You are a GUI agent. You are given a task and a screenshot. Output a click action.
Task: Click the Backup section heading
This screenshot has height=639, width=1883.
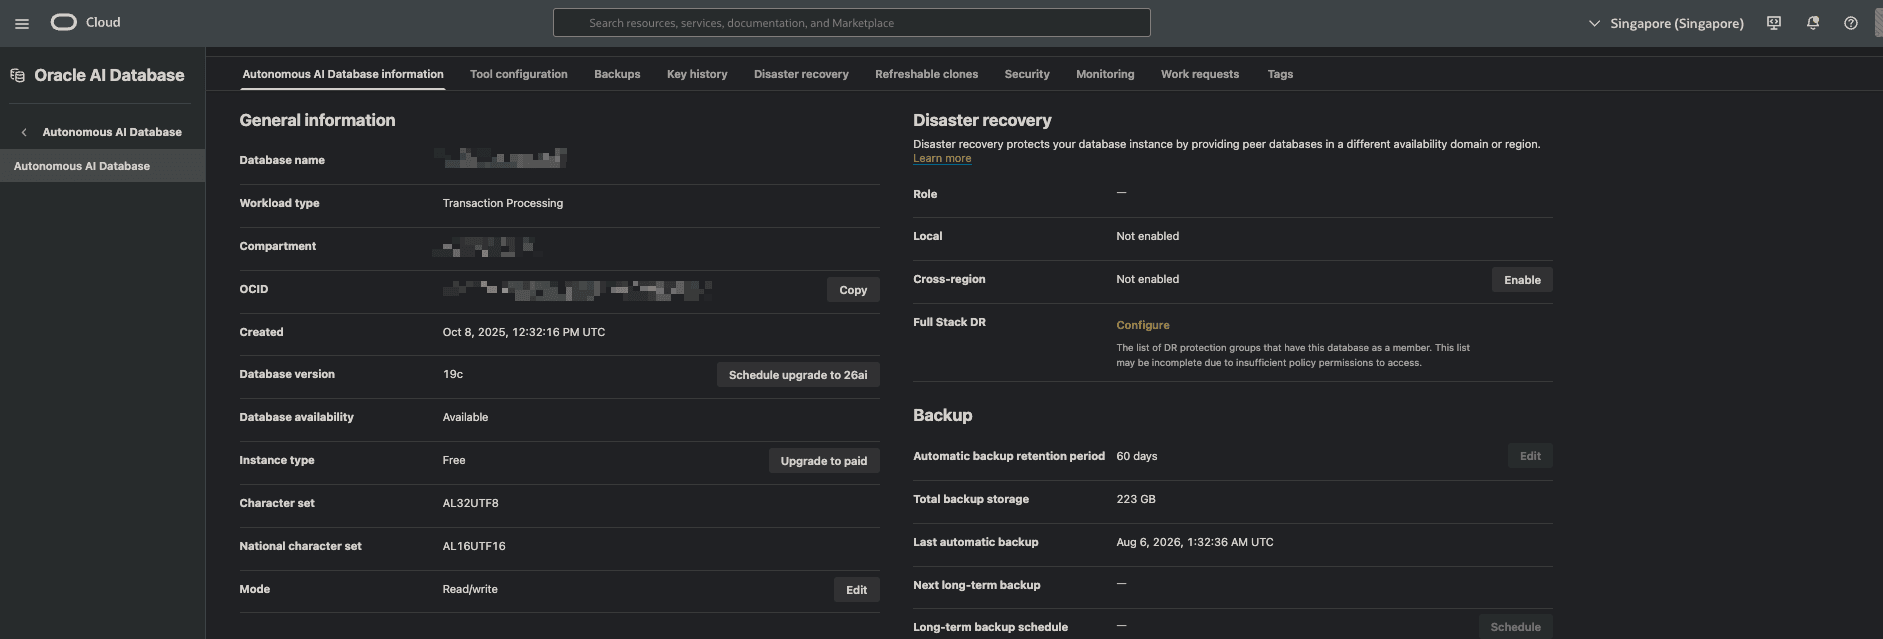click(942, 415)
